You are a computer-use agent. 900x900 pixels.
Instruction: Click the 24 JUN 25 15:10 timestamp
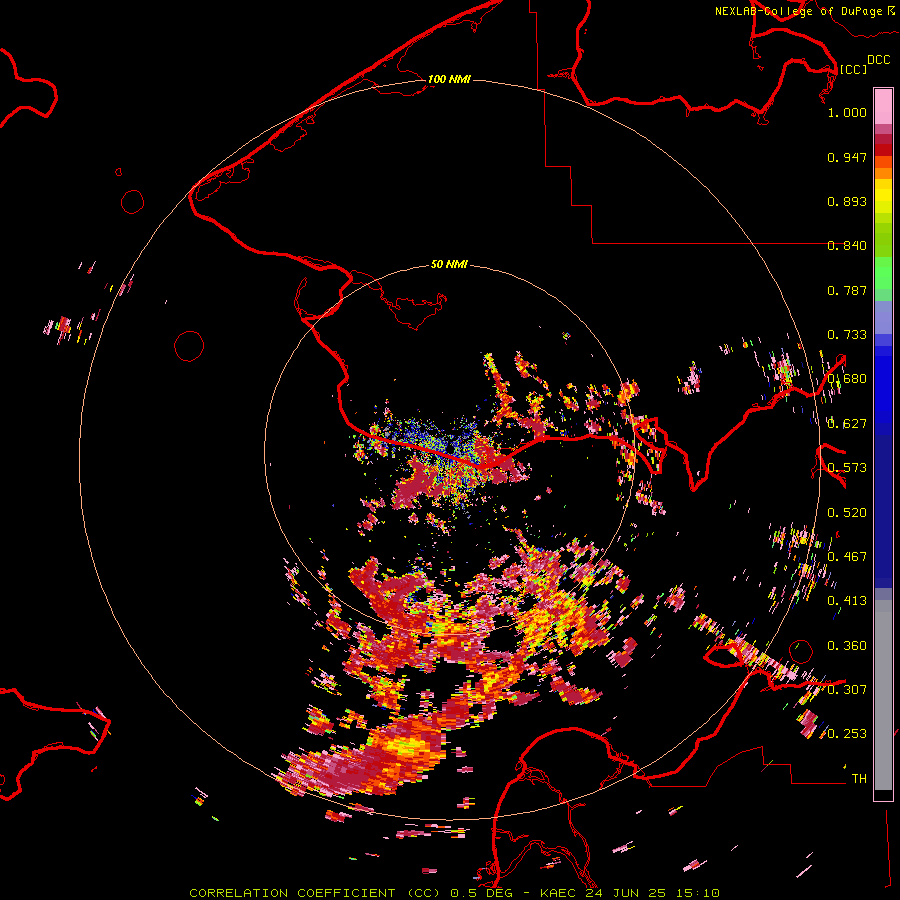[653, 893]
